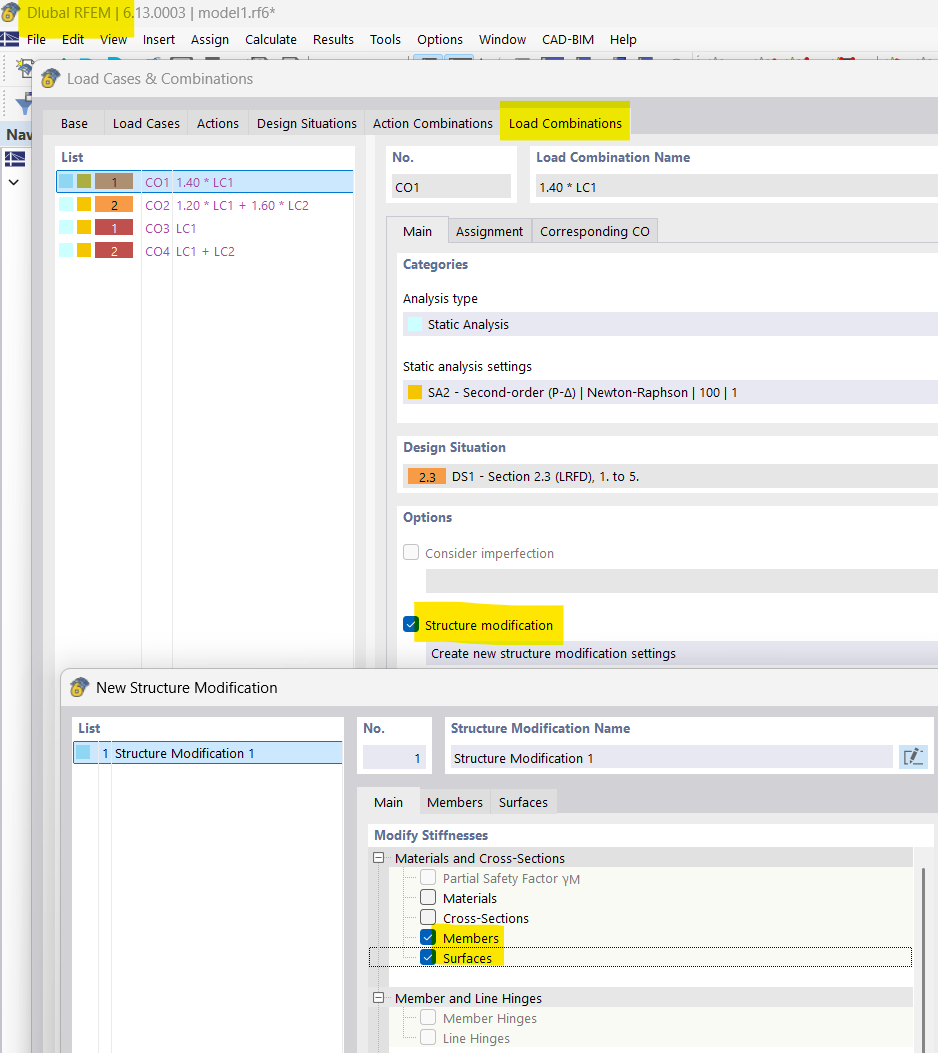Toggle the Line Hinges checkbox
Screen dimensions: 938x1053
(428, 1037)
